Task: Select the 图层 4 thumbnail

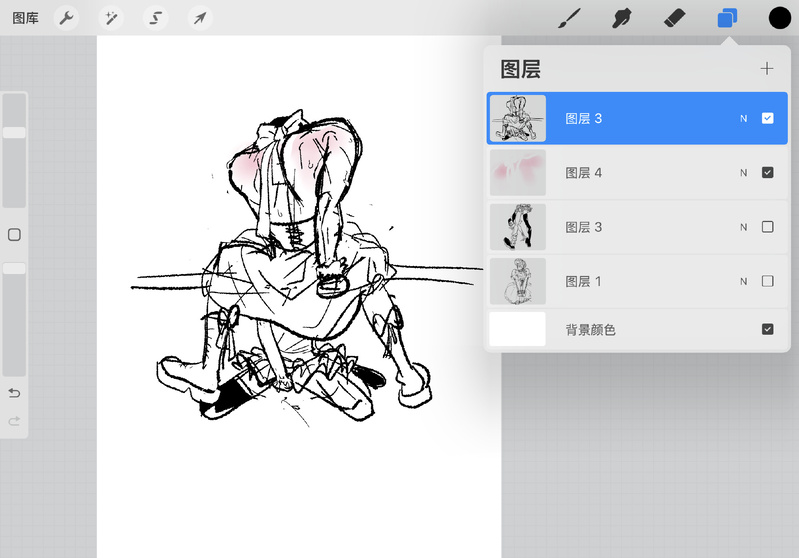Action: click(518, 173)
